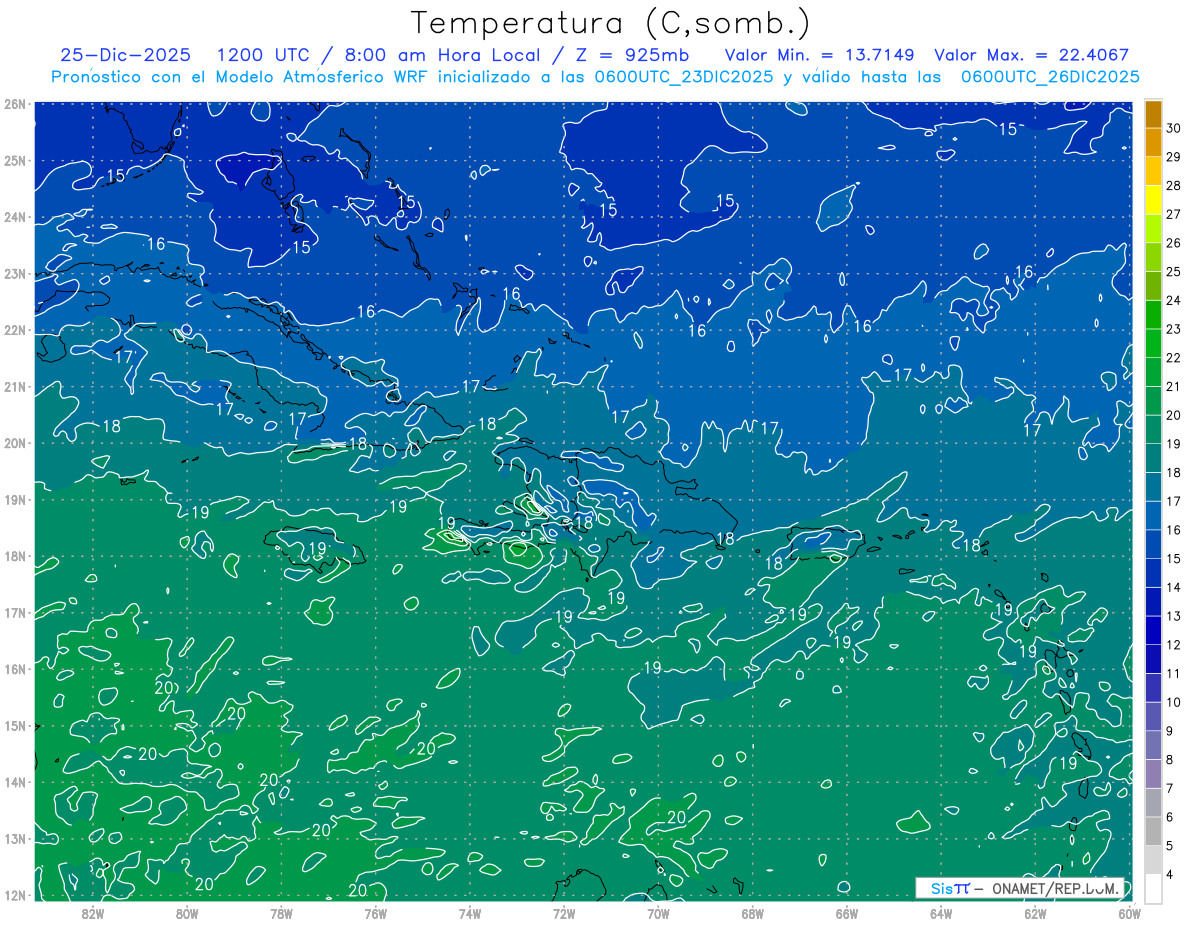This screenshot has width=1200, height=927.
Task: Click the SisTT - ONAMET/REP.DOM. logo box
Action: pos(1020,888)
